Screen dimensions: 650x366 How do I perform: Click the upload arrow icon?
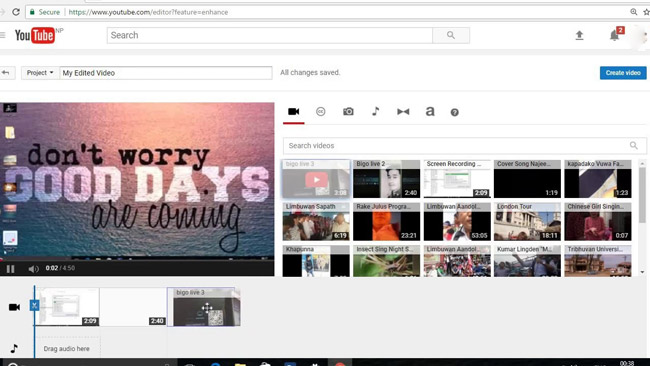[x=579, y=36]
